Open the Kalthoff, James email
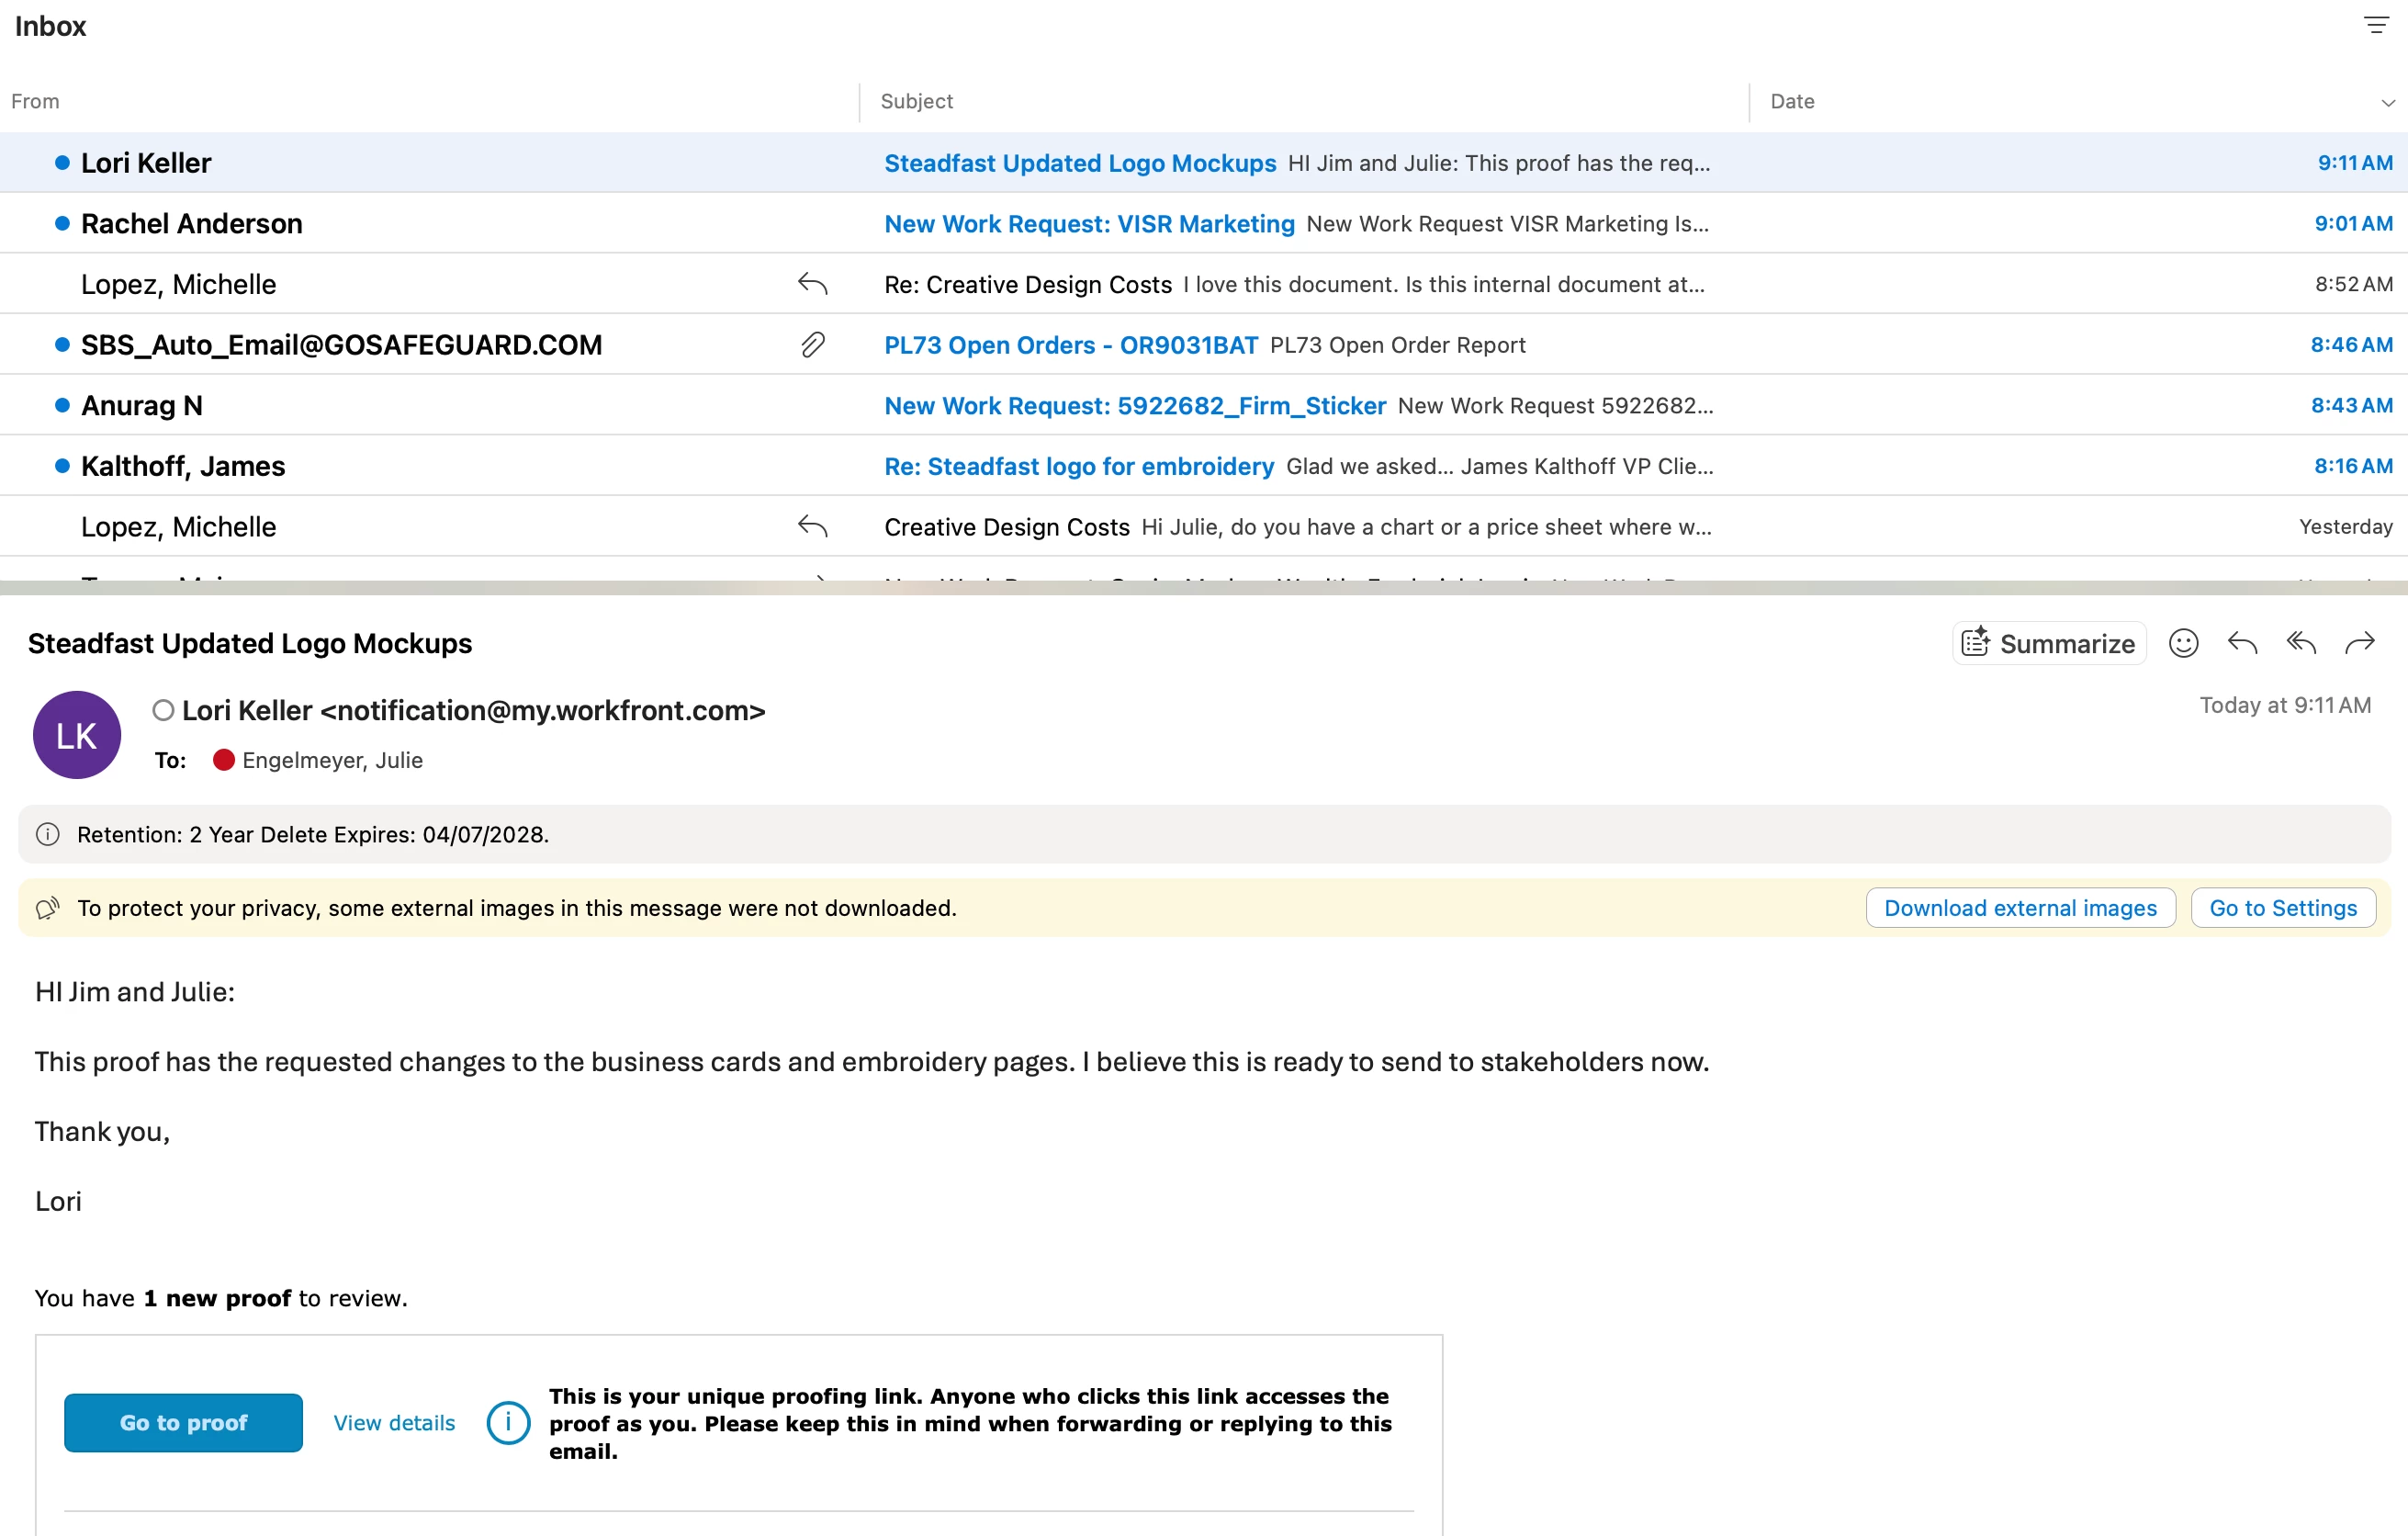 (1078, 466)
